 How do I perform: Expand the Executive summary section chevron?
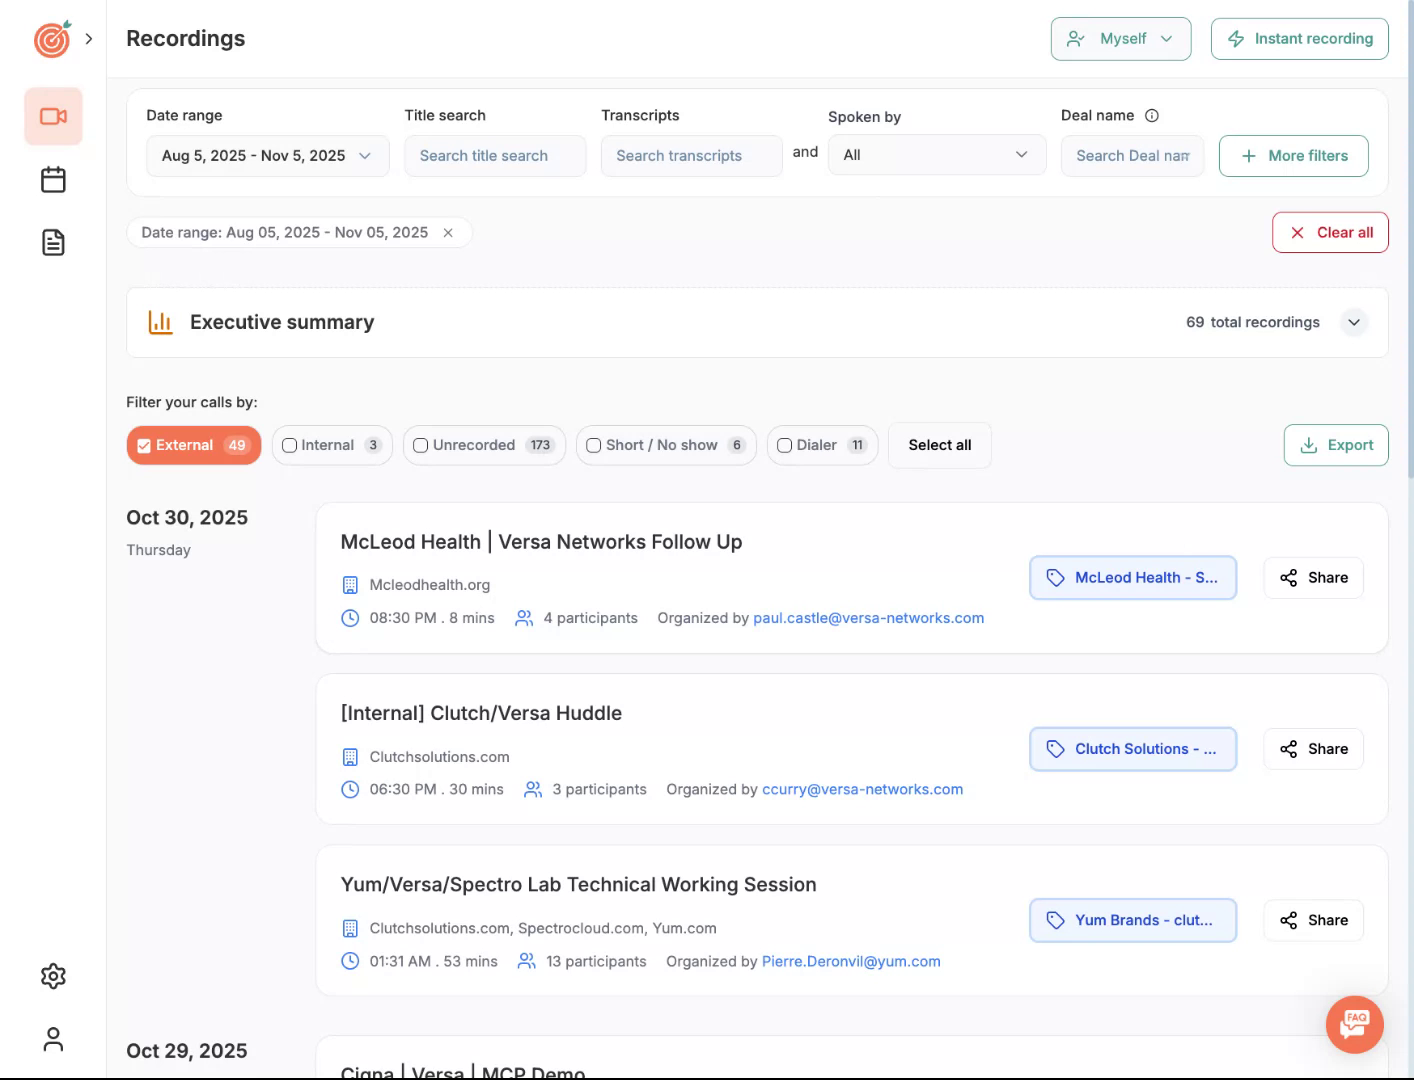[1353, 322]
